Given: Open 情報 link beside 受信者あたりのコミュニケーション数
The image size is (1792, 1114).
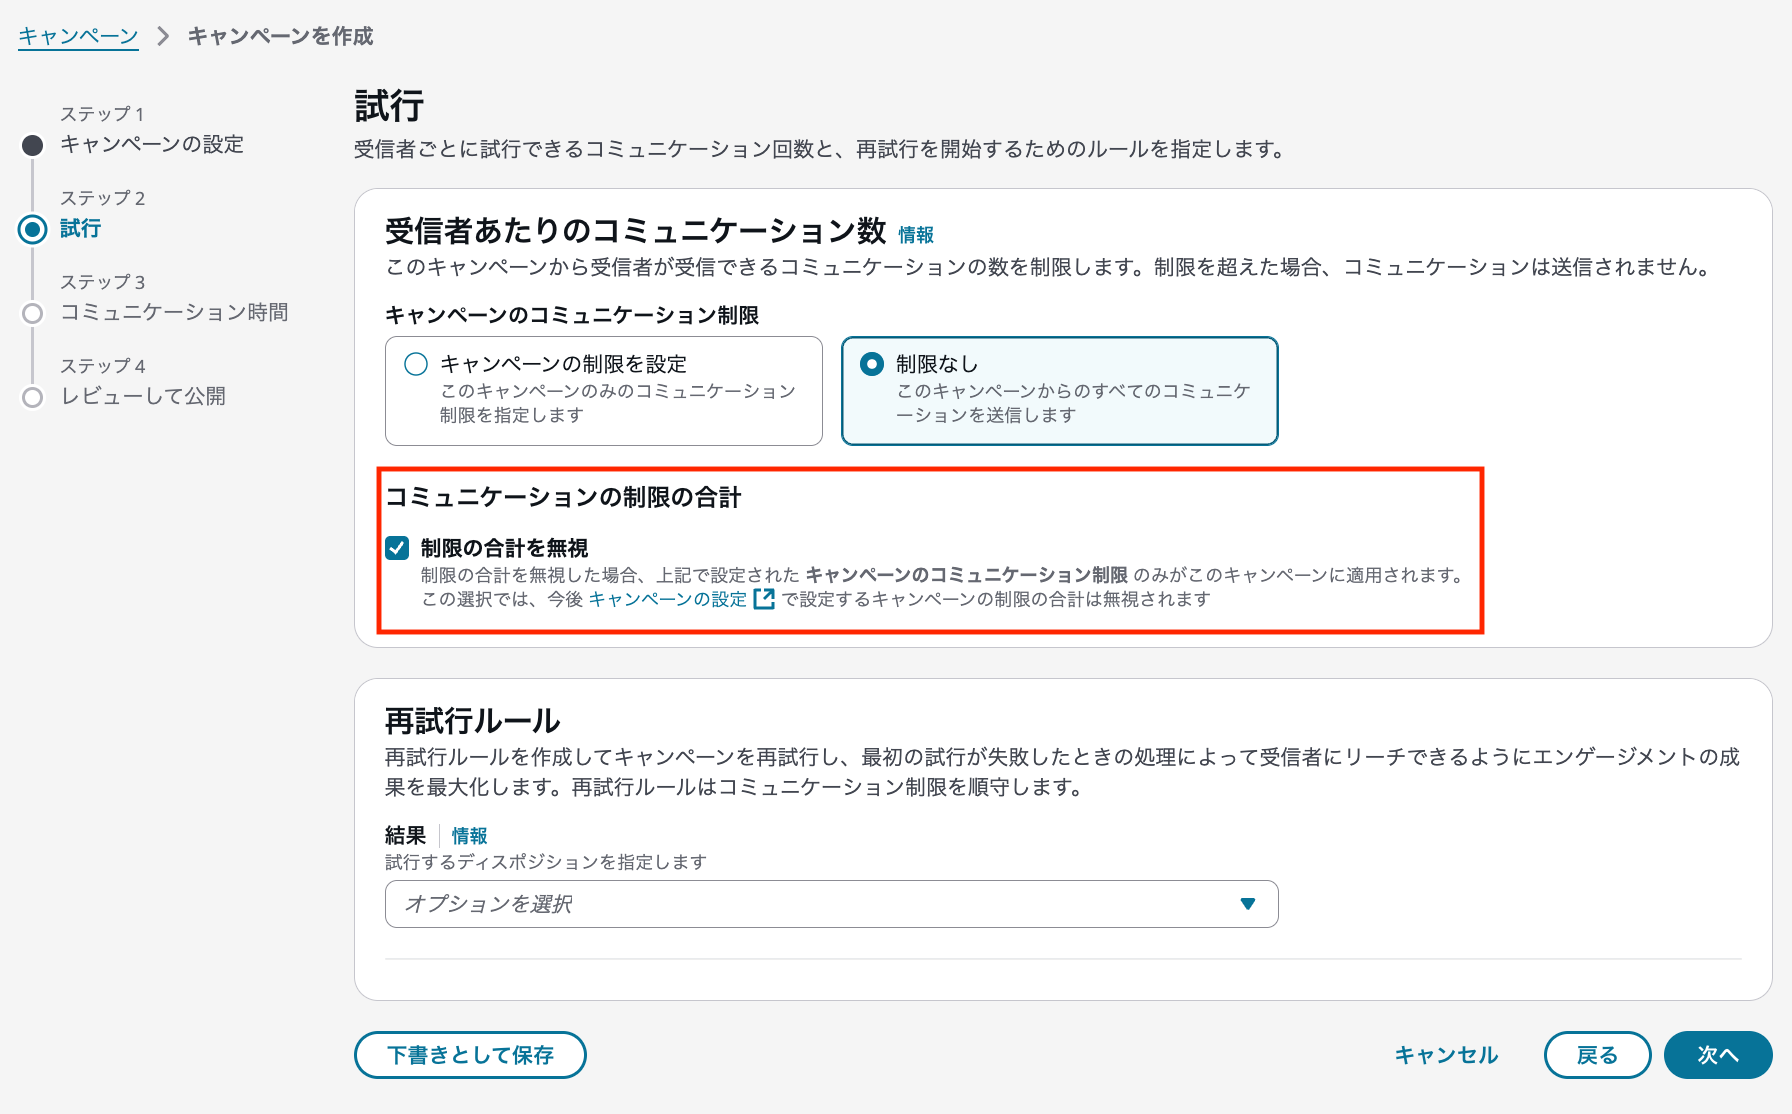Looking at the screenshot, I should 916,235.
